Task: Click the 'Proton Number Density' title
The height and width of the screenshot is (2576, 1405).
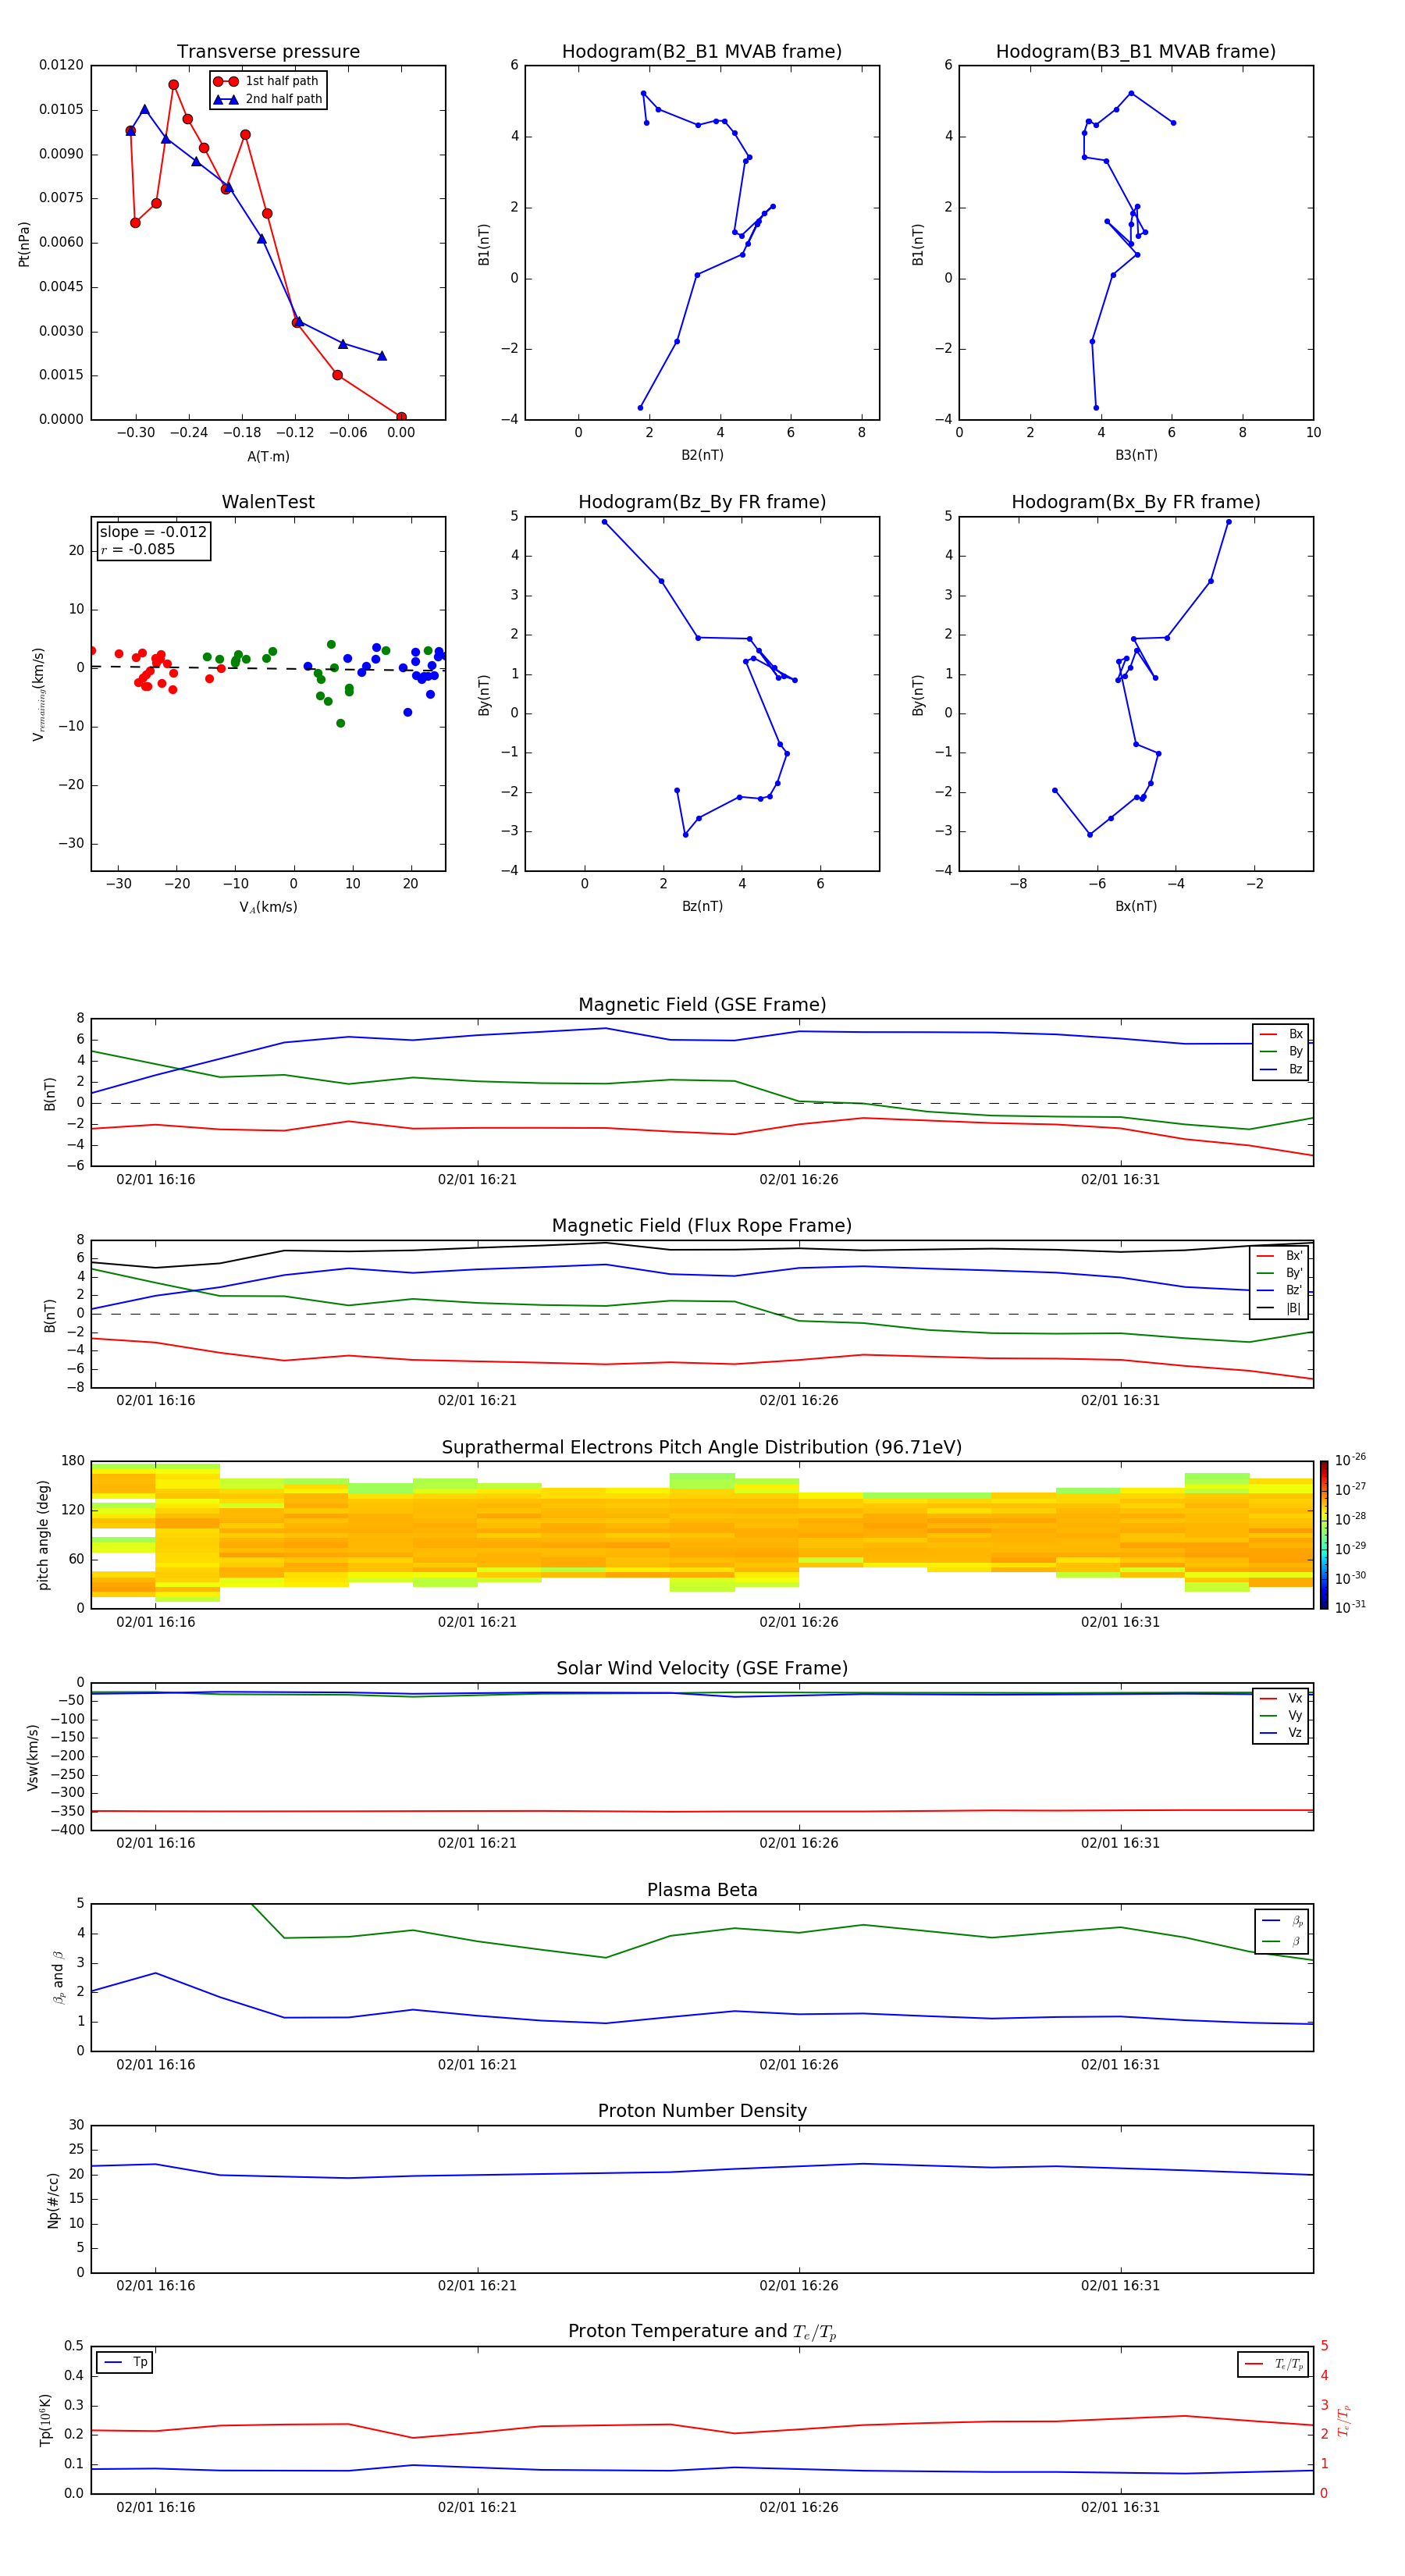Action: 702,2111
